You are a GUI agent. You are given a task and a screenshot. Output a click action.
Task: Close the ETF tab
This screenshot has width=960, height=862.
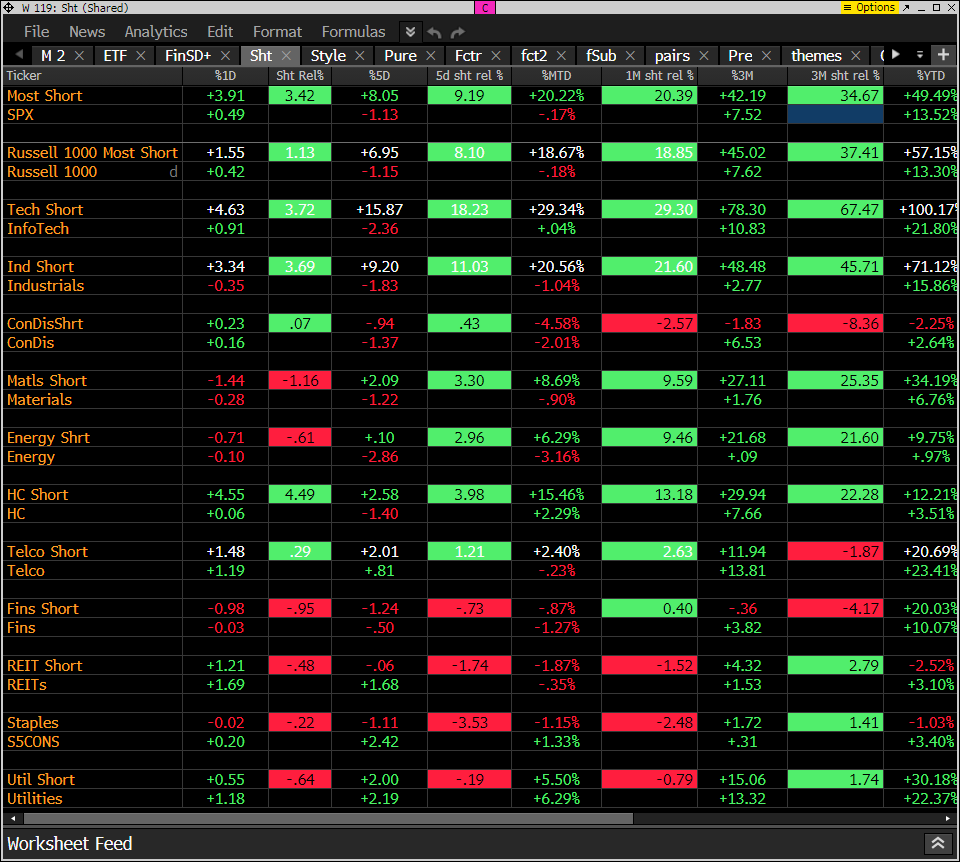click(141, 55)
